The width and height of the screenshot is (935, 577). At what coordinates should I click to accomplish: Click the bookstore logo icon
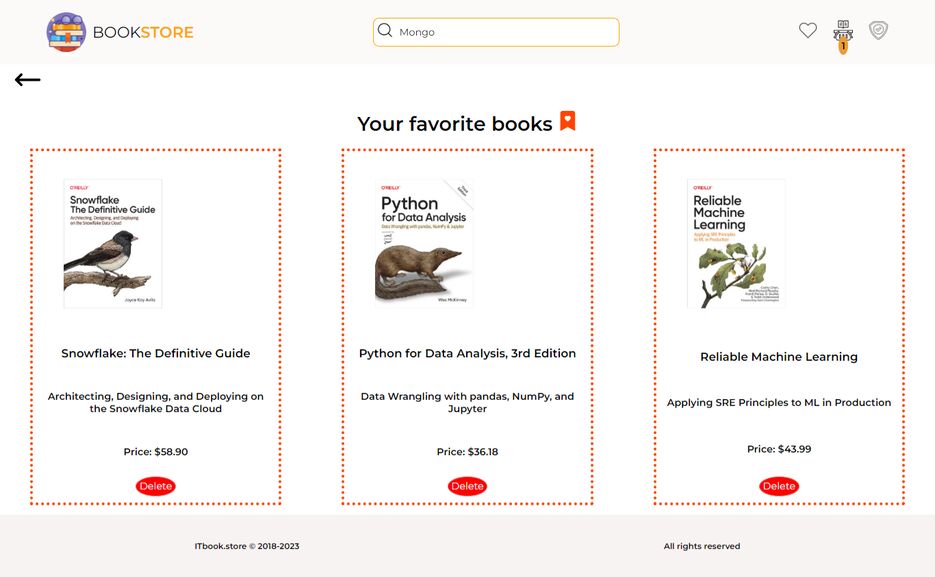[x=66, y=32]
